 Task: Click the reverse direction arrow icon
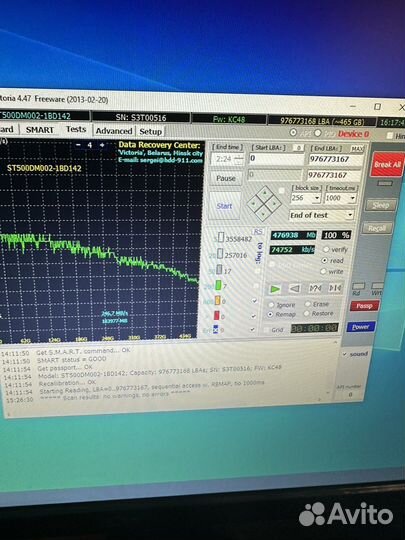pyautogui.click(x=294, y=288)
